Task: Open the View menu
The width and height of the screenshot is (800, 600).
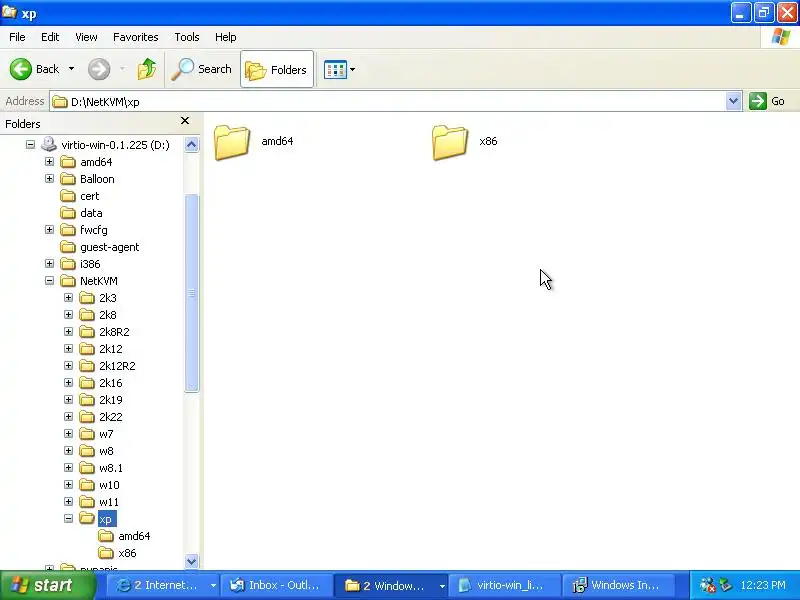Action: [86, 37]
